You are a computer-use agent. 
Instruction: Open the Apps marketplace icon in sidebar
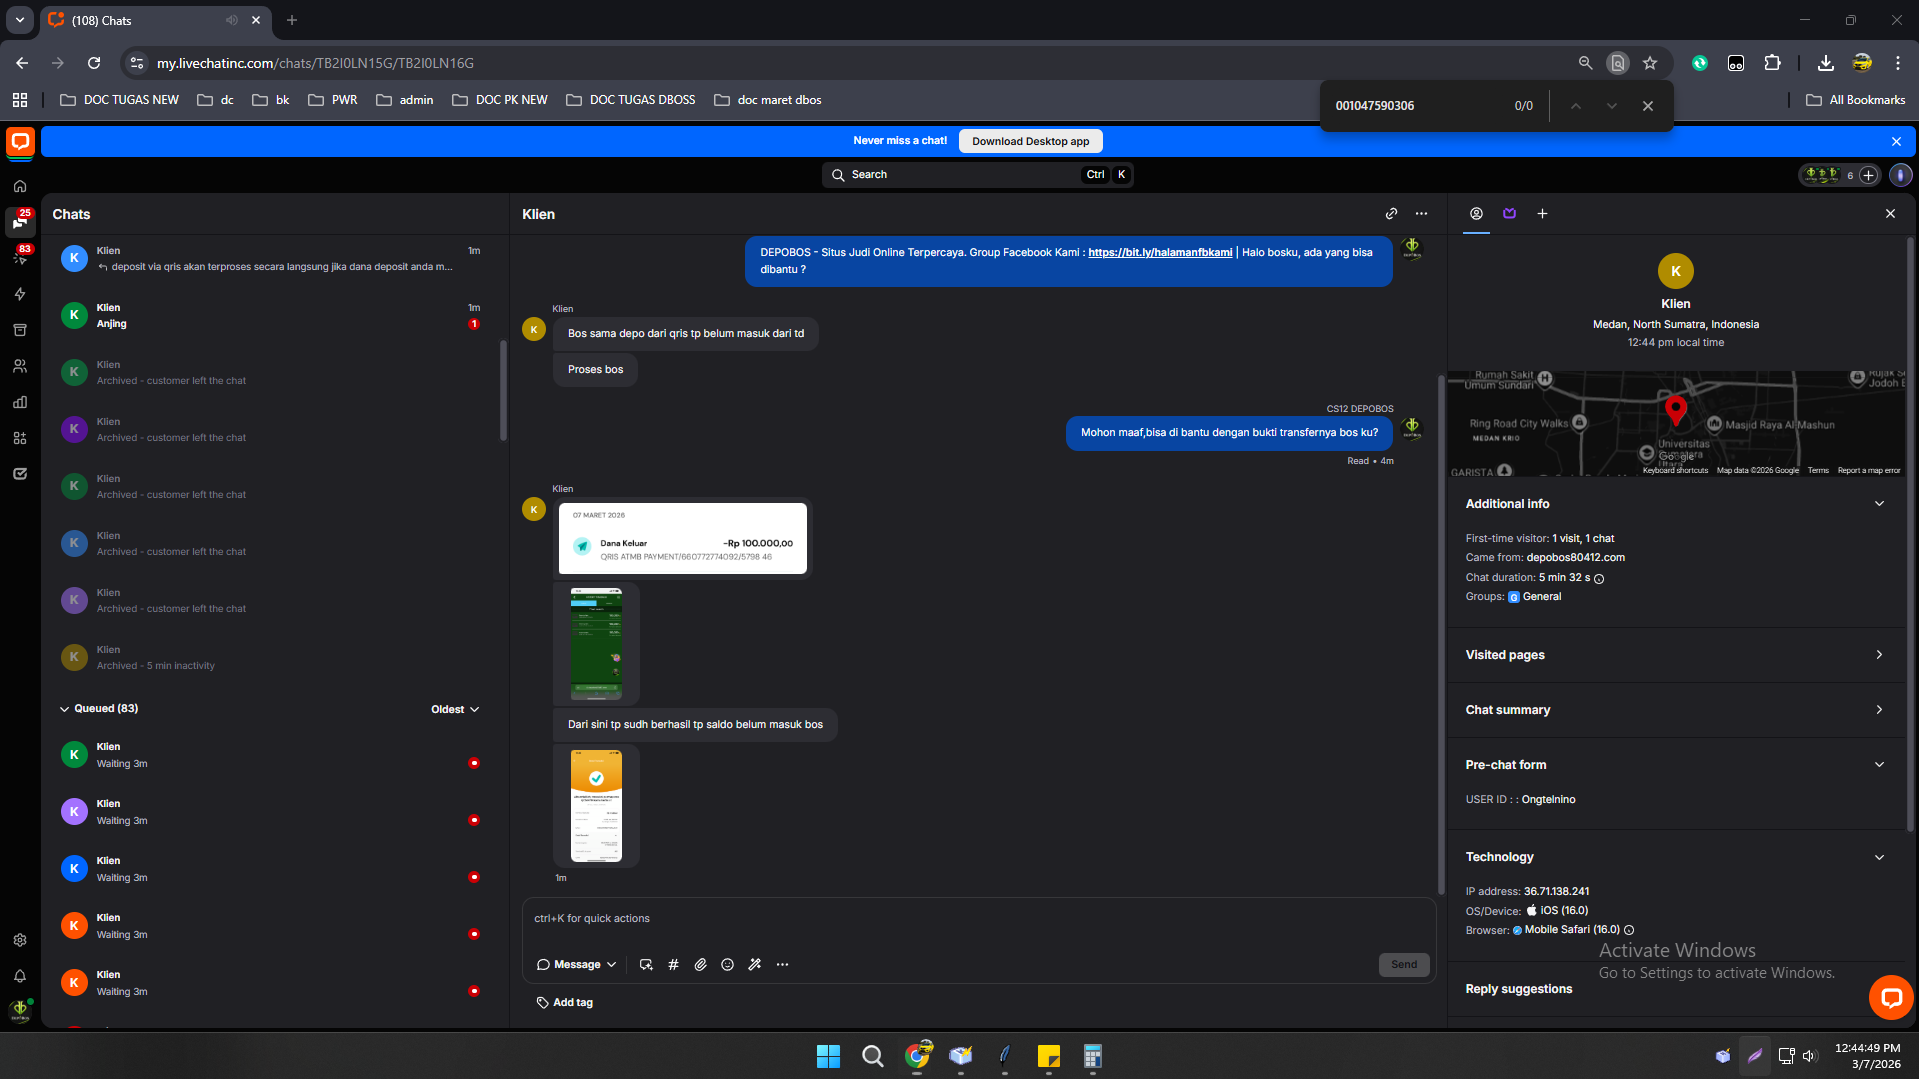(x=20, y=438)
